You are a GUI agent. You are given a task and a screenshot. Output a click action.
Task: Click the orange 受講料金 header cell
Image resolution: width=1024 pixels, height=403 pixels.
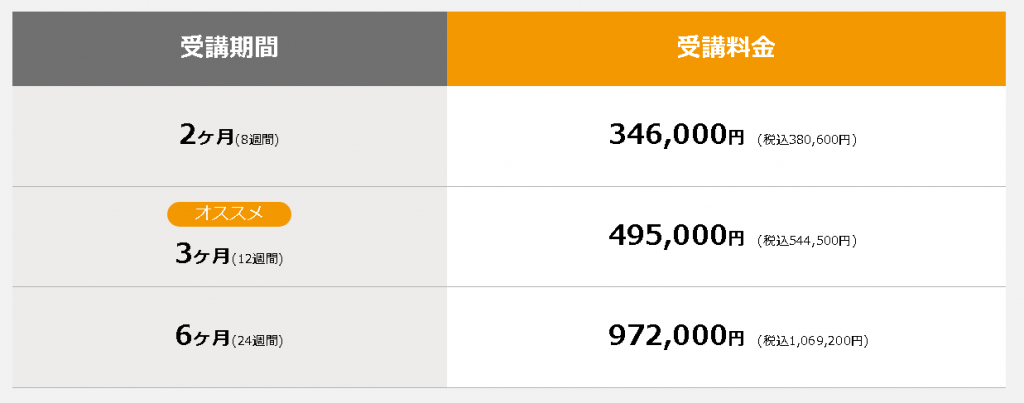click(x=726, y=48)
